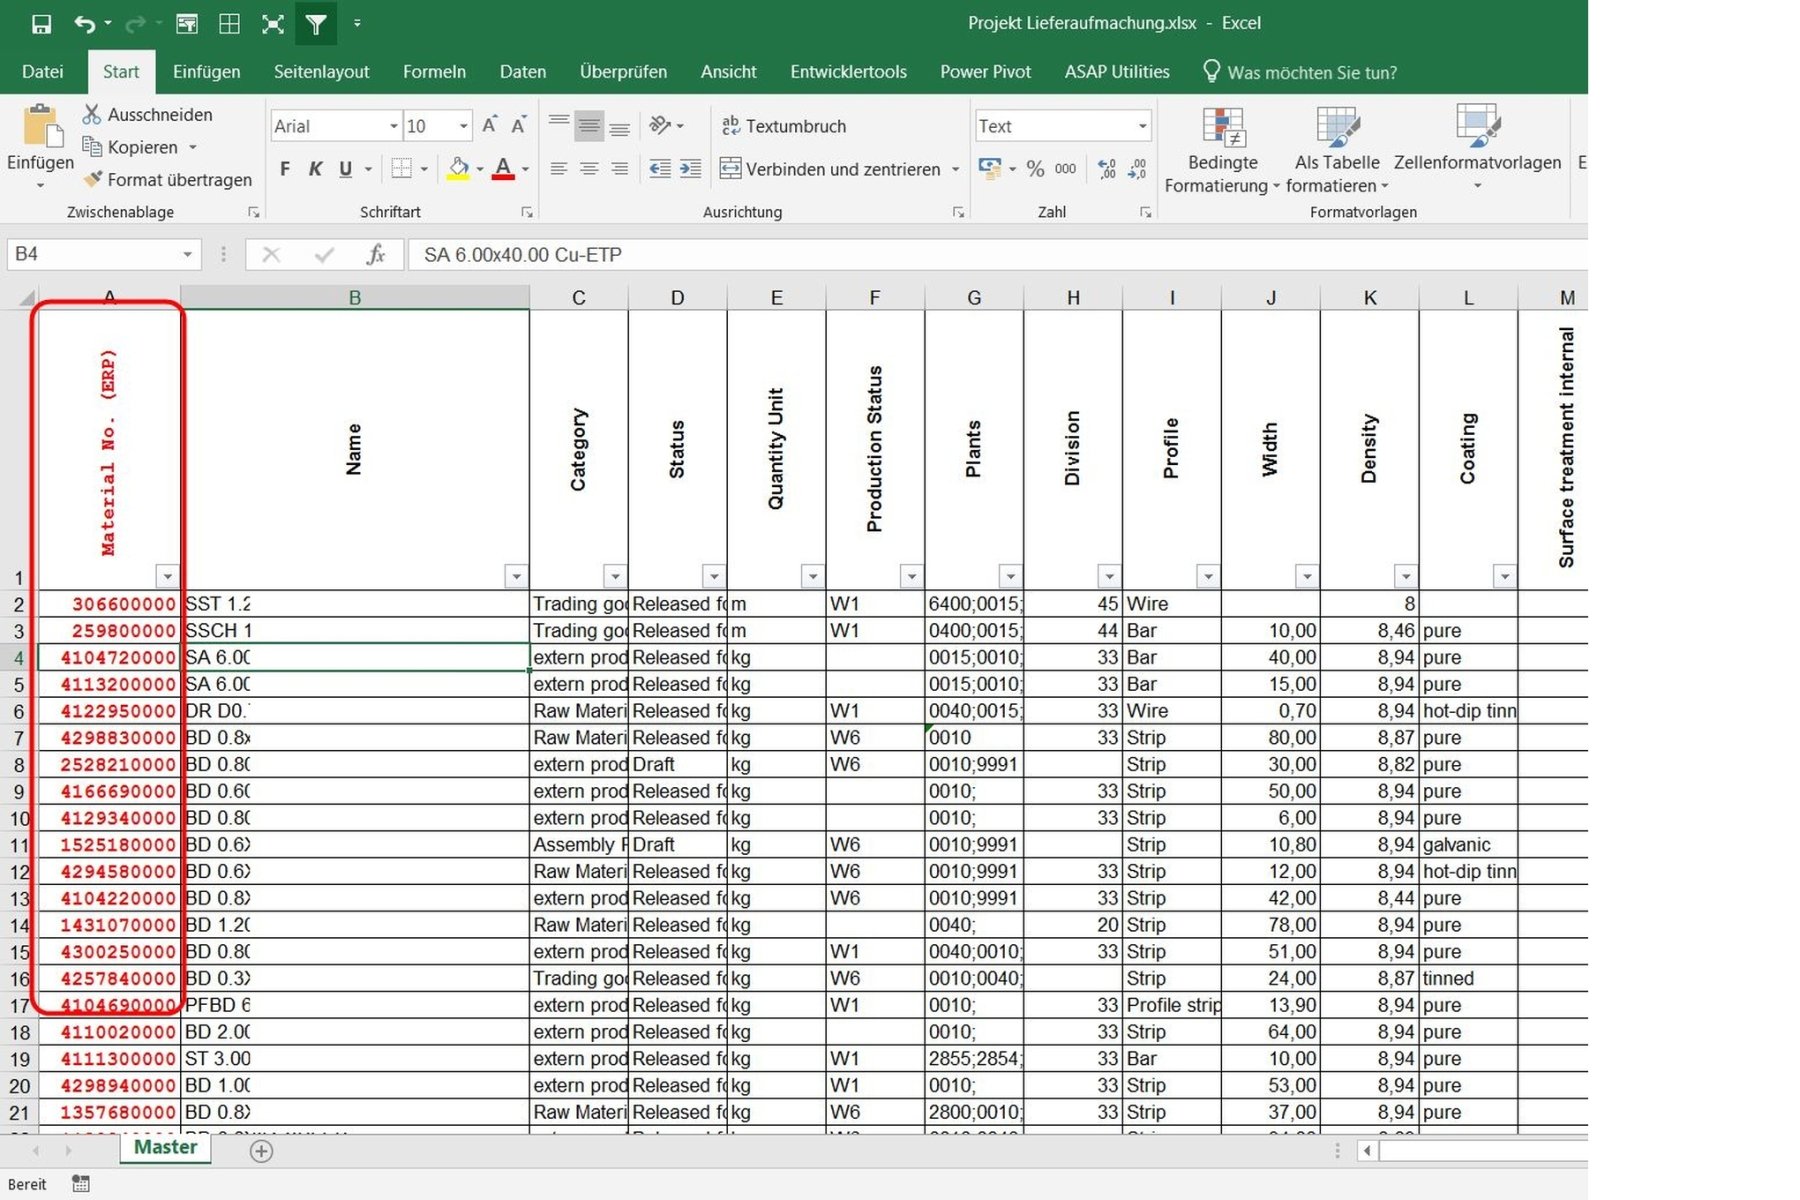The image size is (1800, 1200).
Task: Apply percent style icon
Action: 1035,169
